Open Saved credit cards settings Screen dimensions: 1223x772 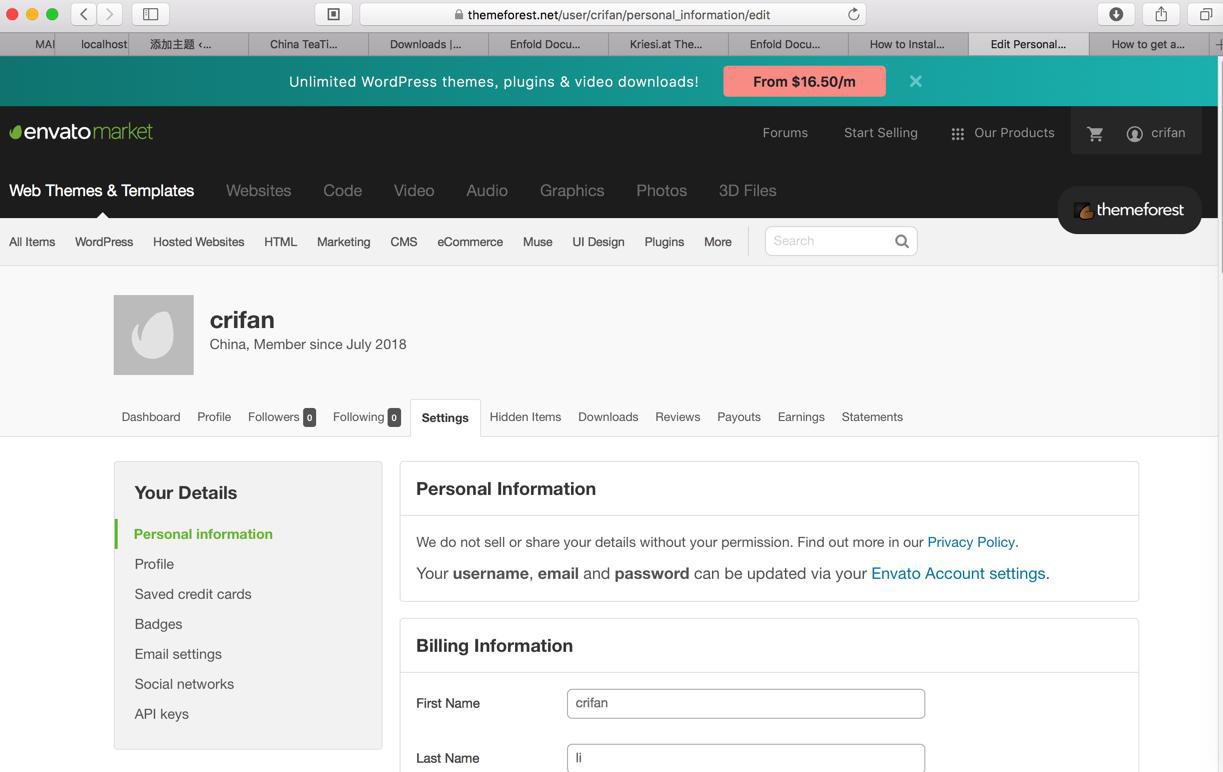coord(193,594)
